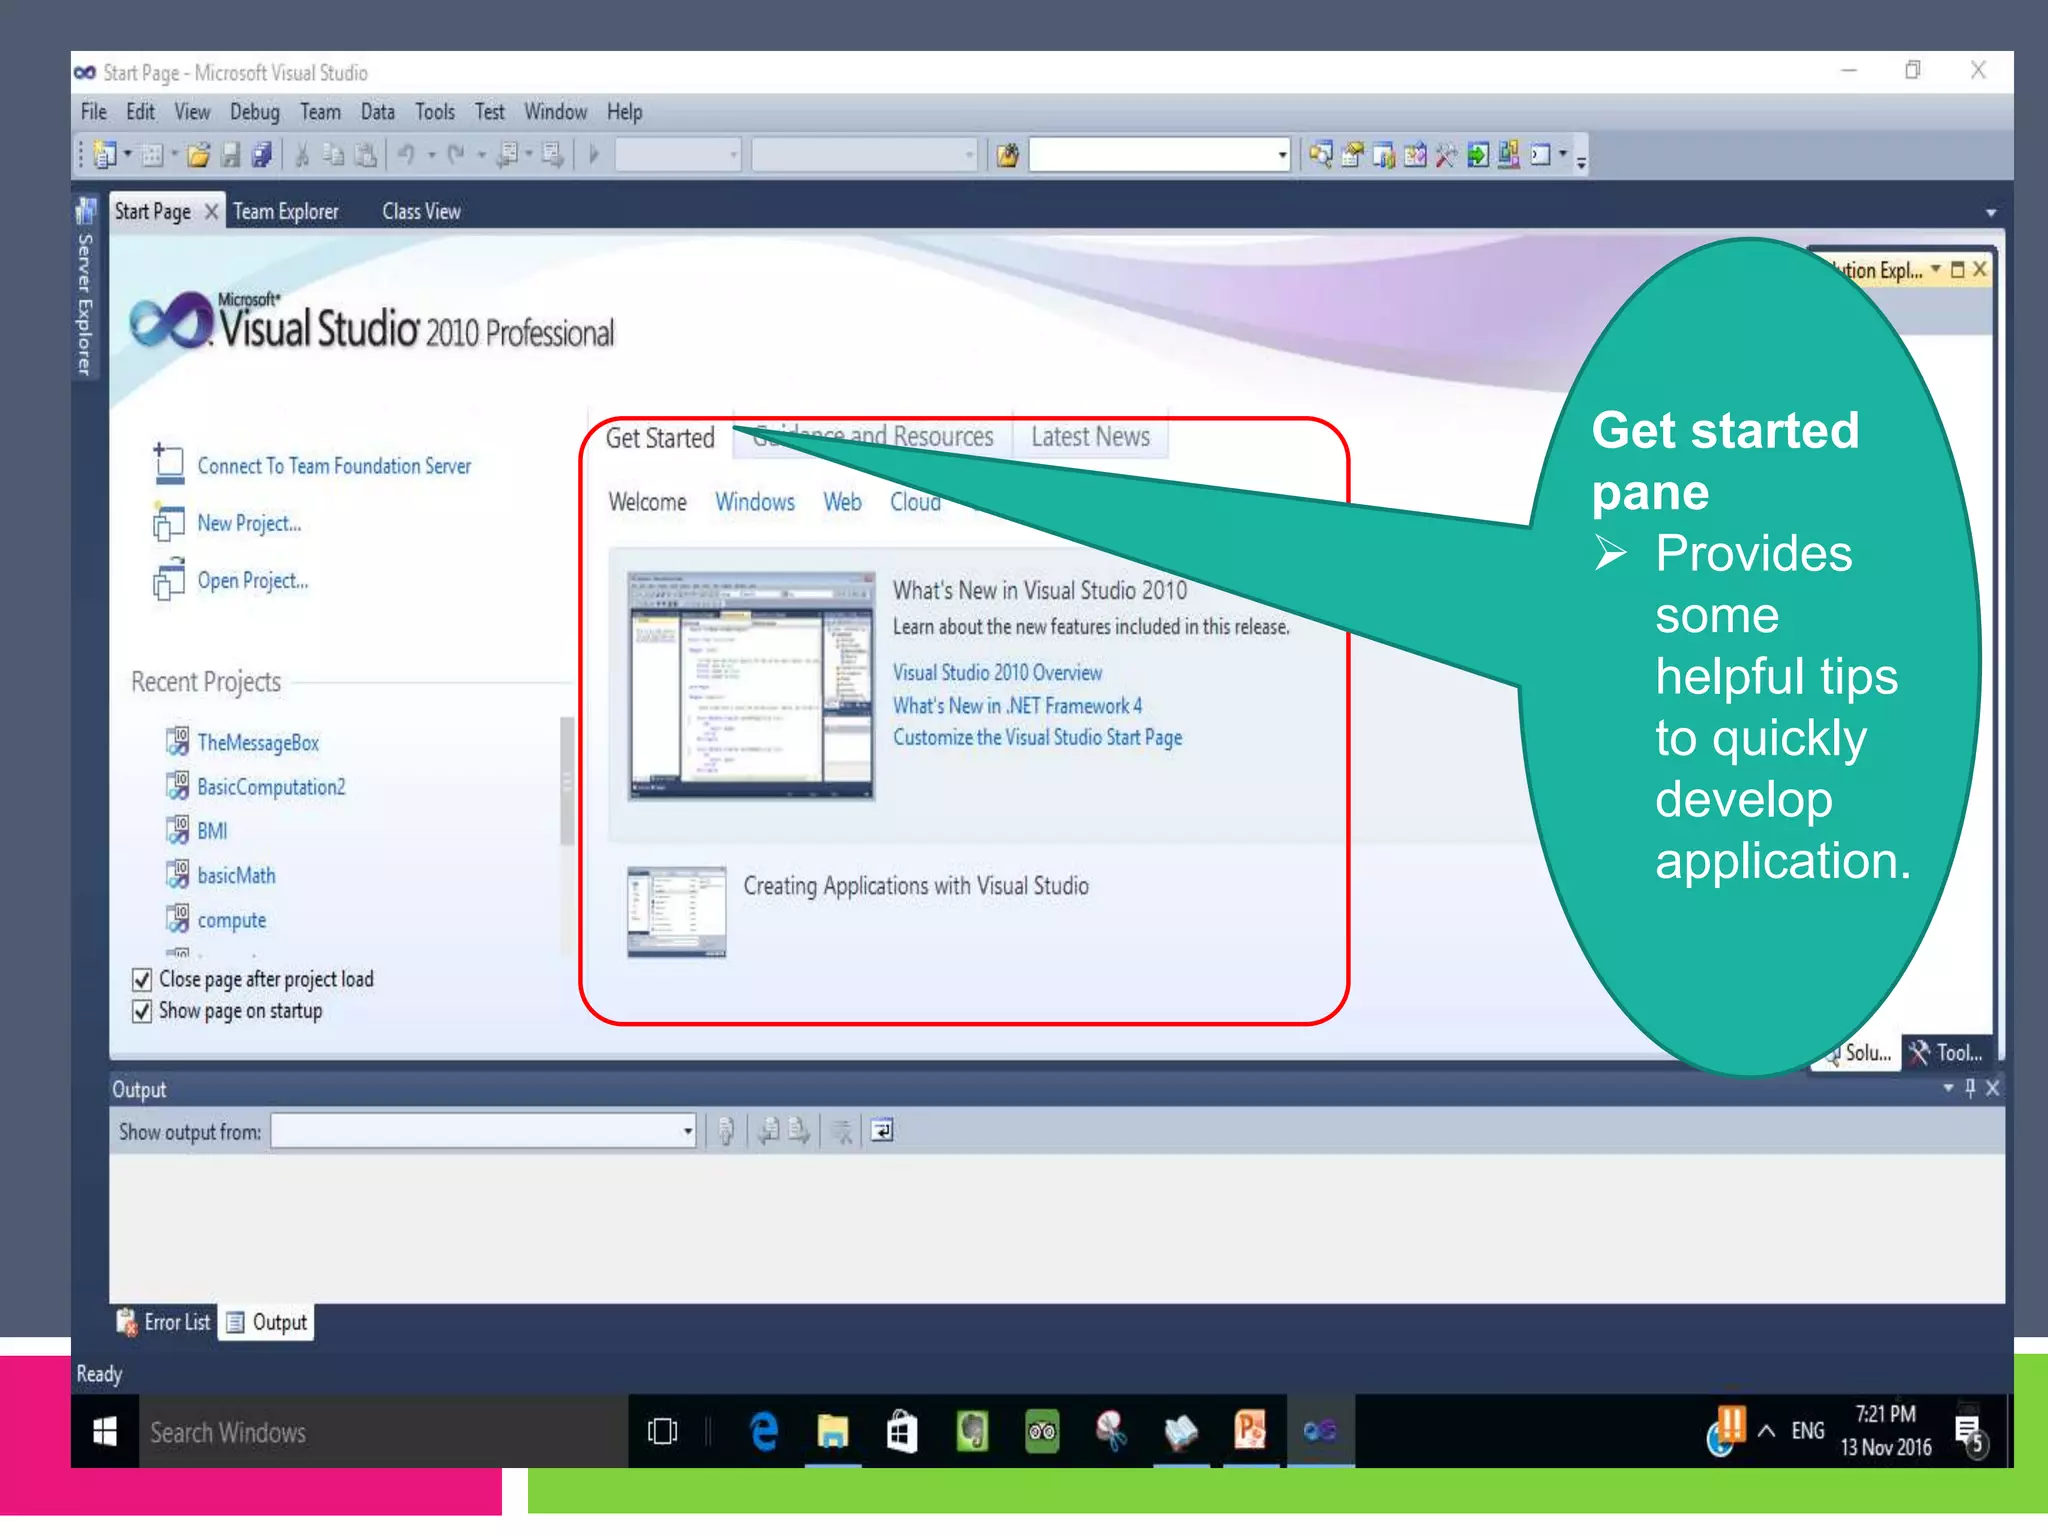Open the Server Explorer side tab
Viewport: 2048px width, 1536px height.
coord(85,287)
